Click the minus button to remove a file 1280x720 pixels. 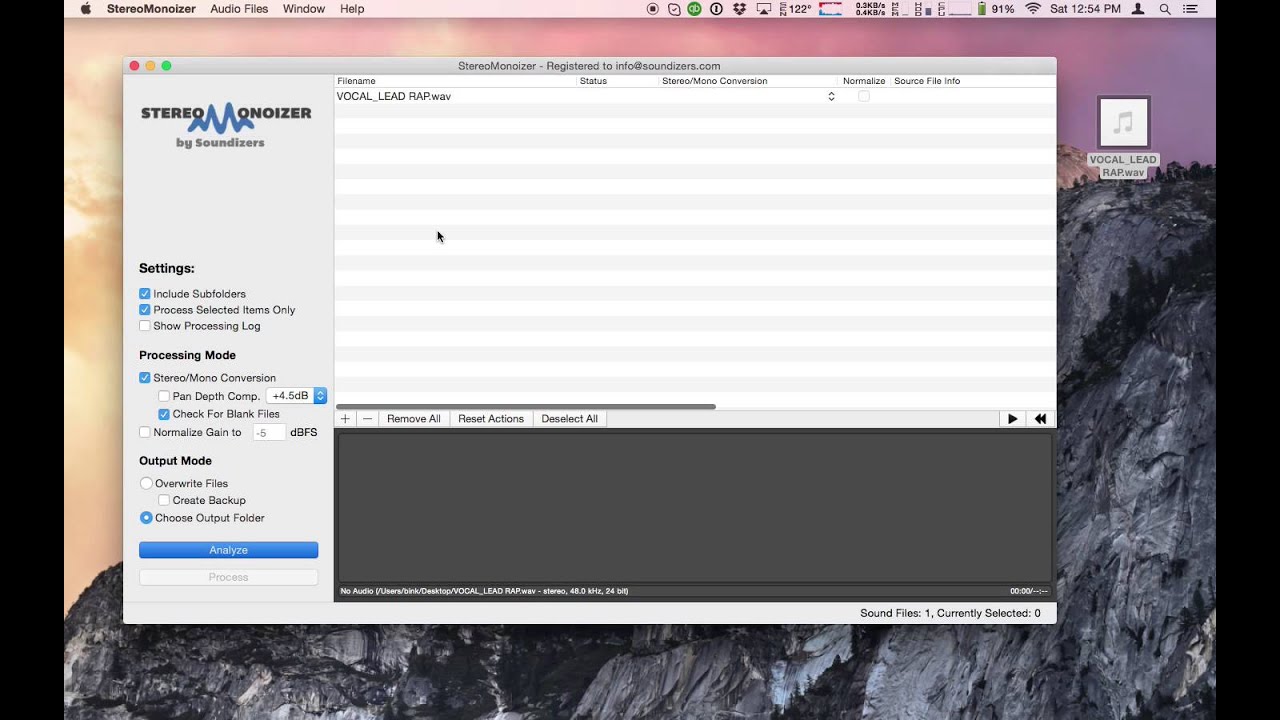367,419
